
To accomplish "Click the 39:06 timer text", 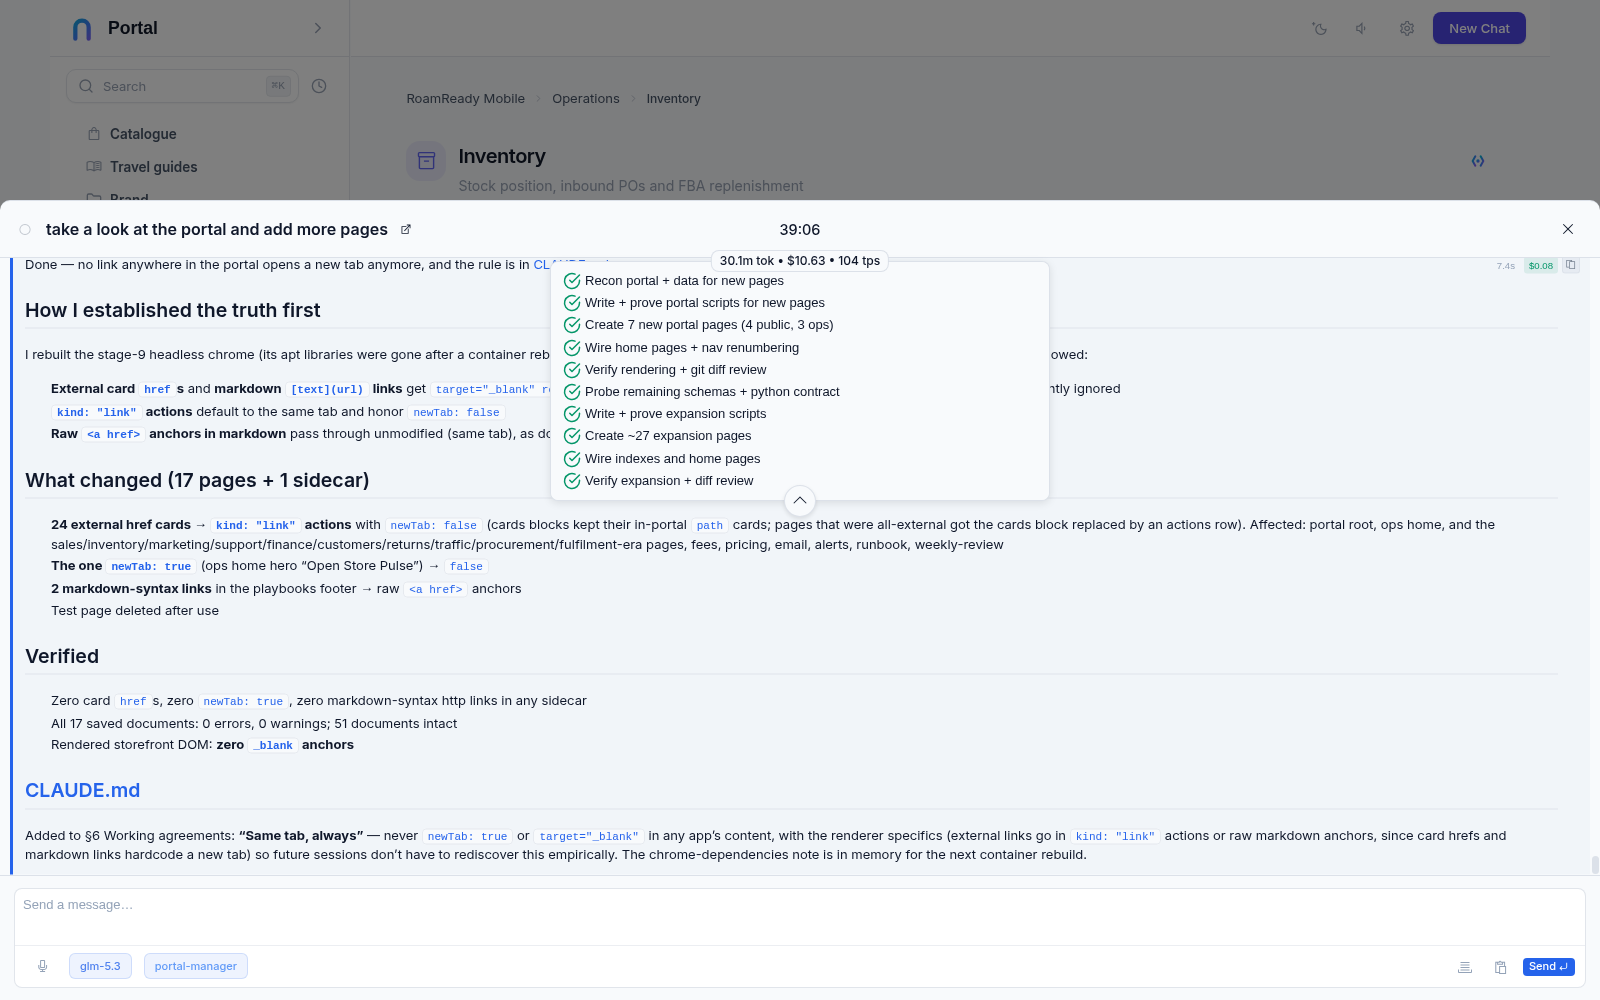I will coord(800,230).
